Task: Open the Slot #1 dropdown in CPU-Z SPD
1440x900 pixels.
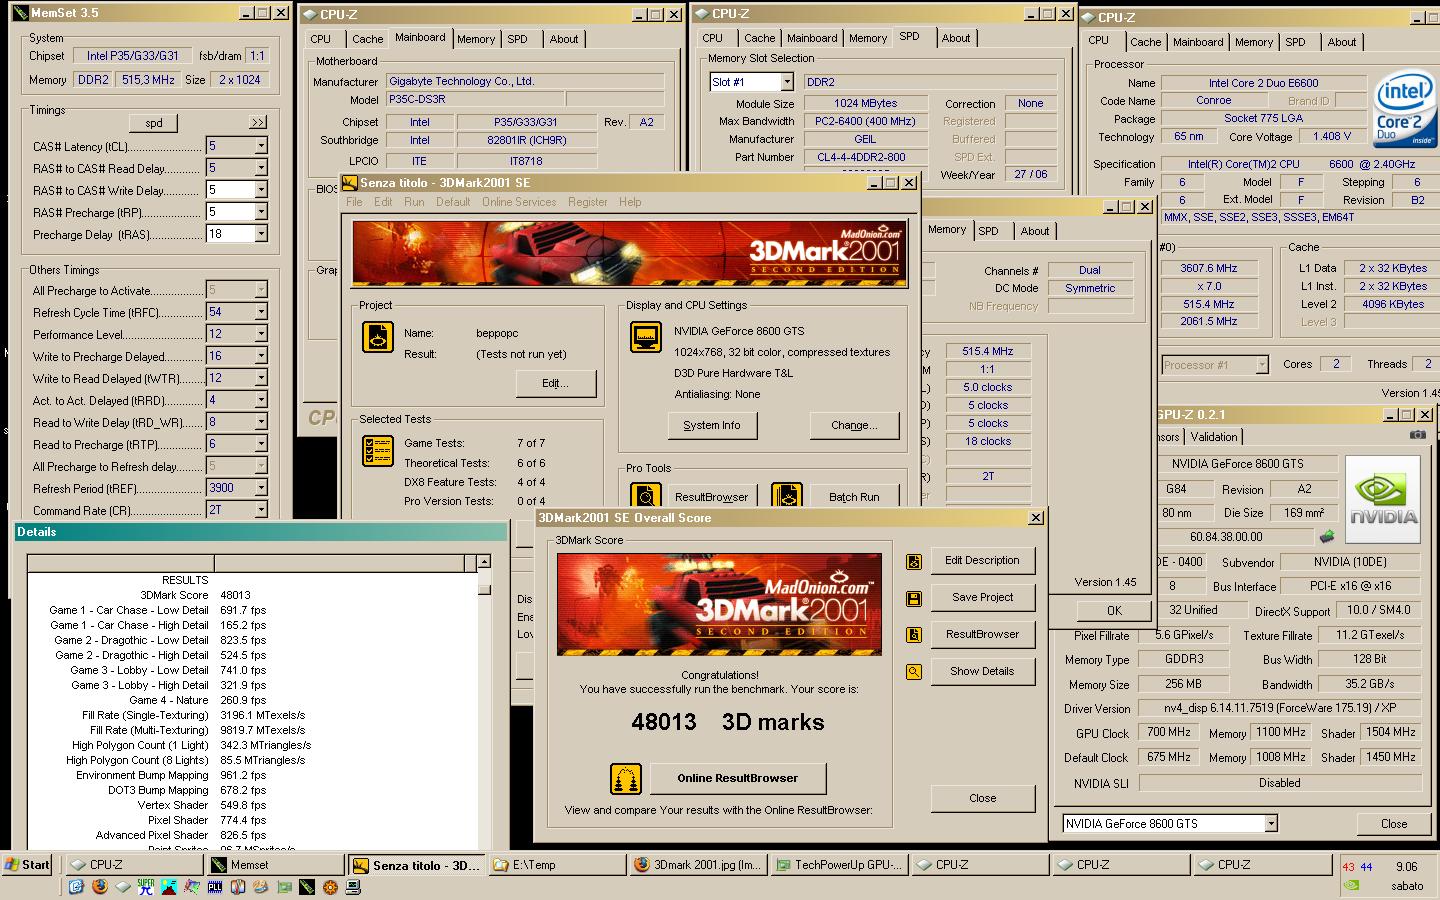Action: point(787,82)
